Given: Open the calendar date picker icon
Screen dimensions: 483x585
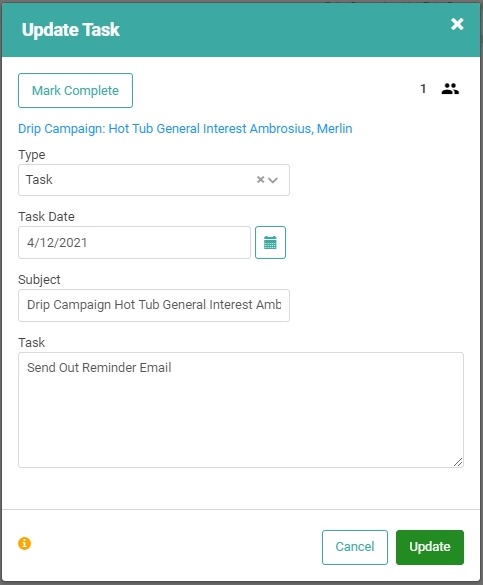Looking at the screenshot, I should [x=270, y=242].
